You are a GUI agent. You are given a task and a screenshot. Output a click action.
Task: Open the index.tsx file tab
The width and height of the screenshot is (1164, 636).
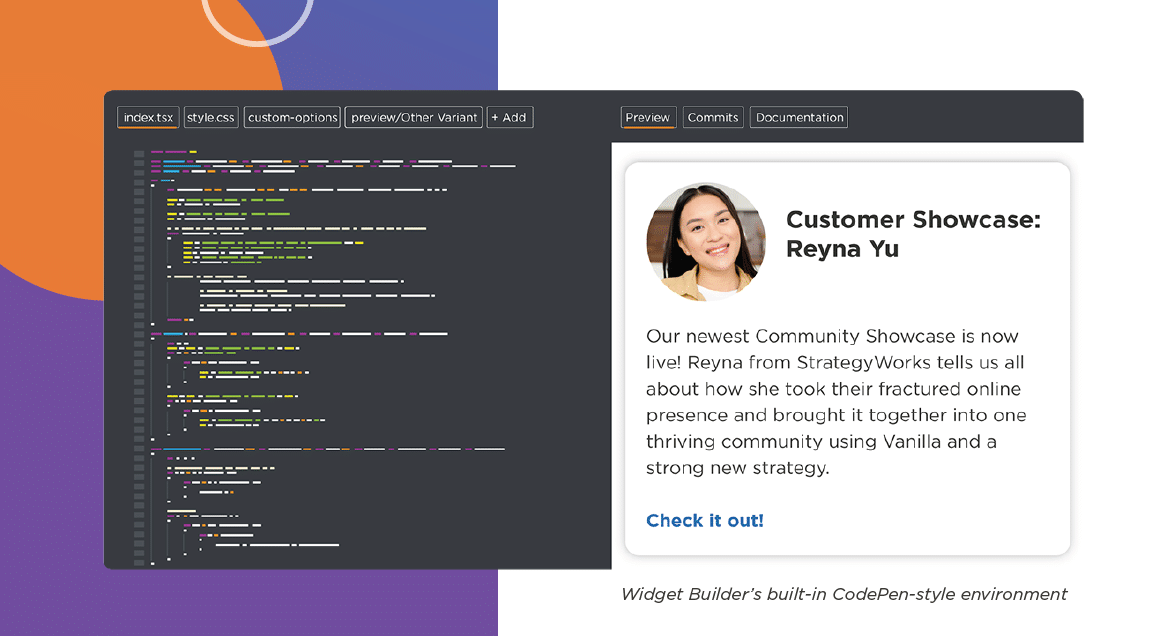pos(148,118)
